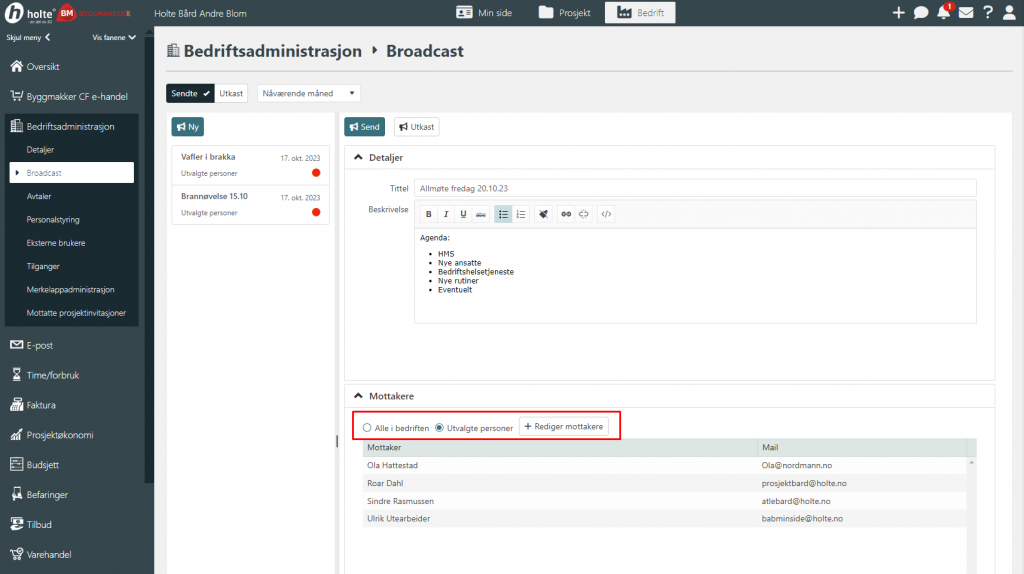The image size is (1024, 574).
Task: Select the Alle i bedriften radio button
Action: pyautogui.click(x=367, y=428)
